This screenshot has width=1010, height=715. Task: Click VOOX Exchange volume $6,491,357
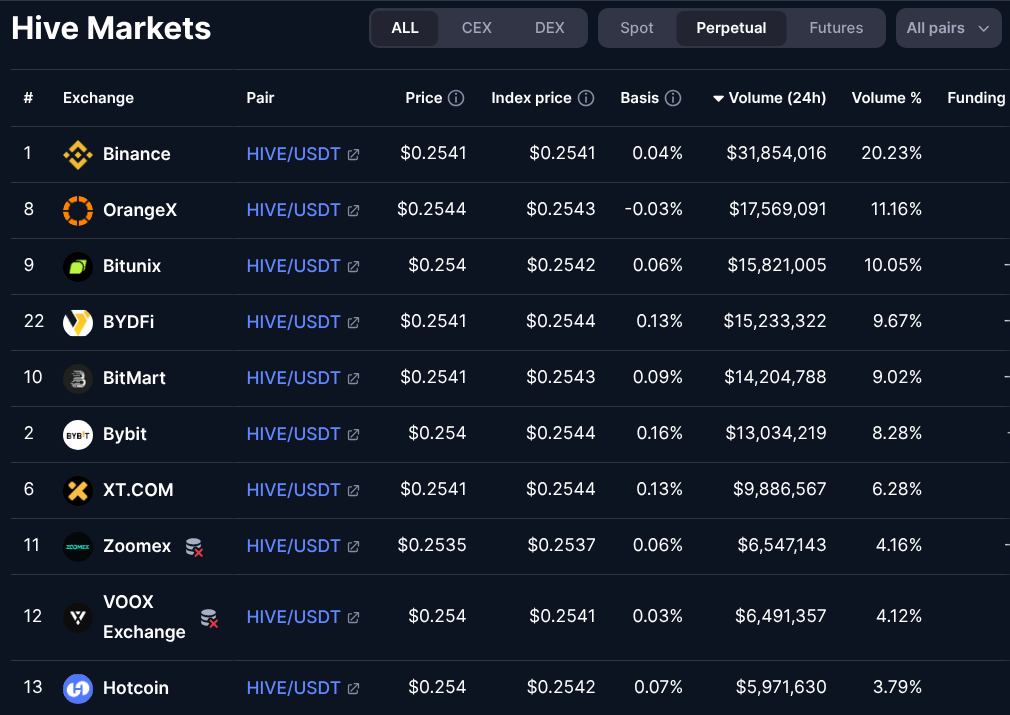click(x=781, y=616)
